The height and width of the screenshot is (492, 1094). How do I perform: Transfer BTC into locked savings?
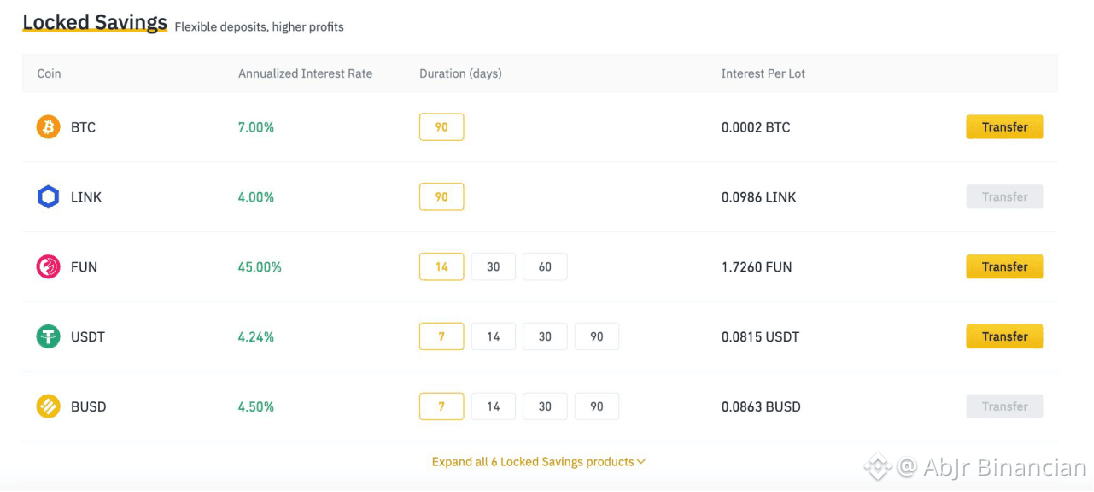[x=1004, y=127]
